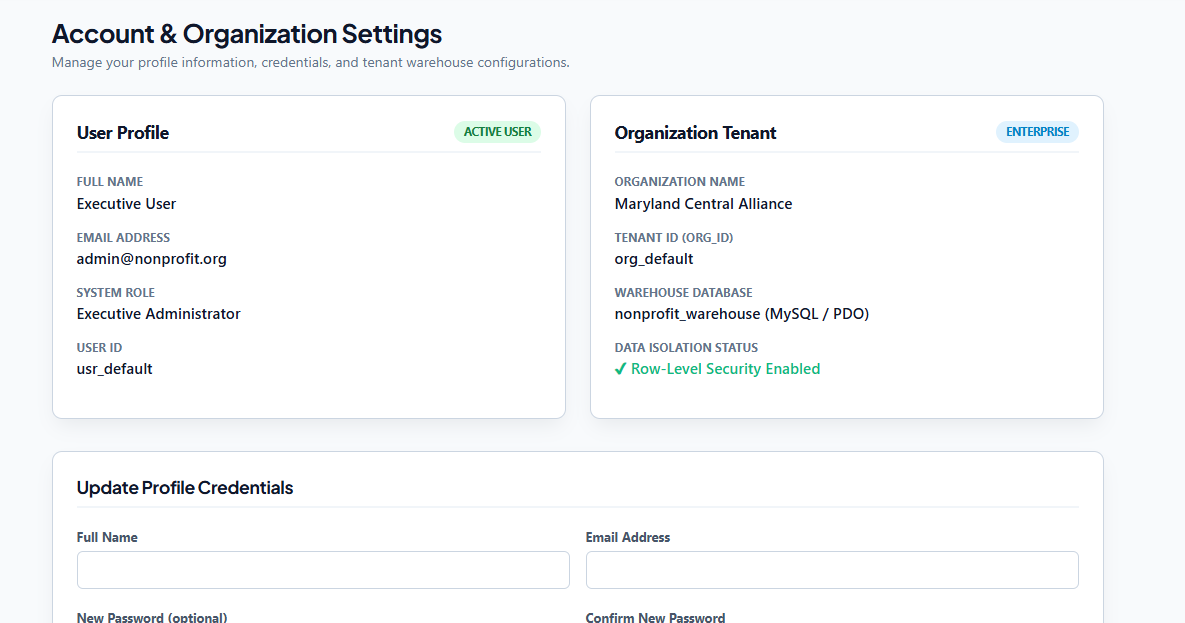
Task: Click the 'WAREHOUSE DATABASE' label
Action: click(x=683, y=293)
